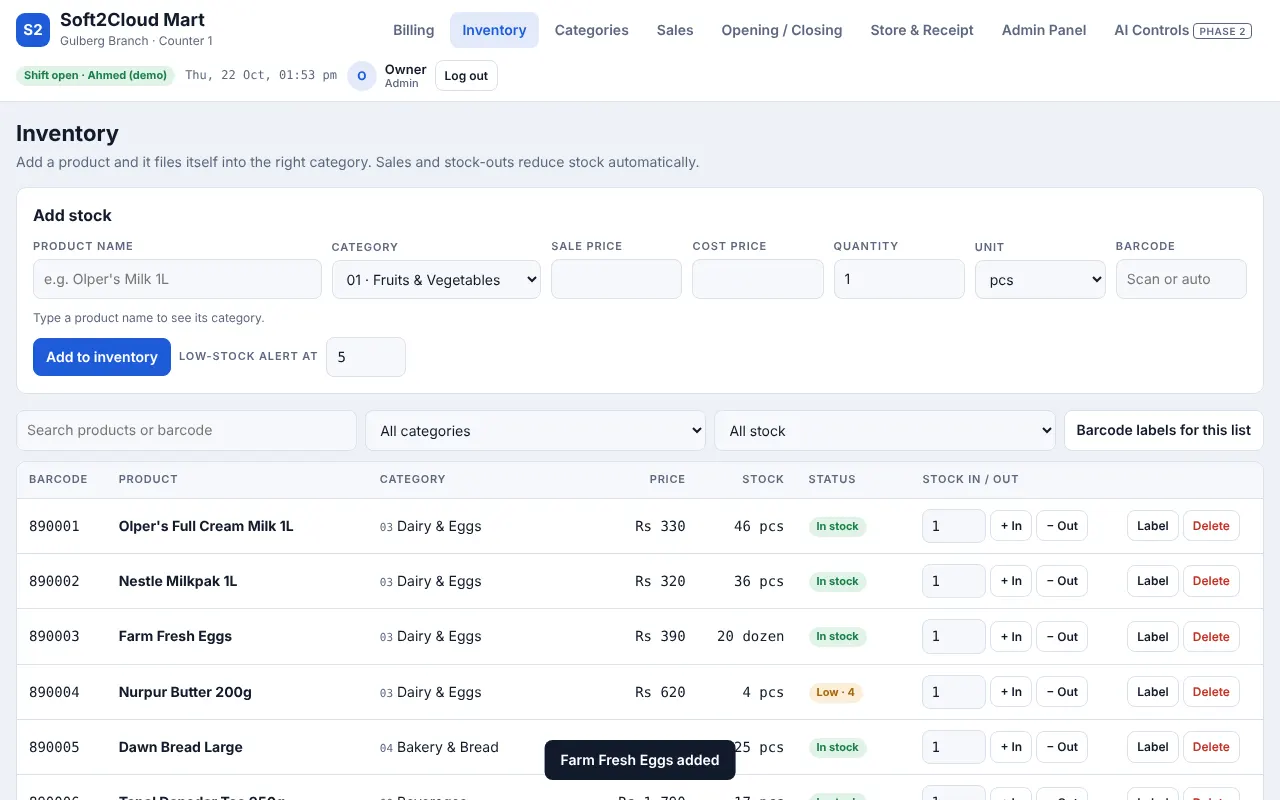
Task: Click the Shift open Ahmed badge
Action: tap(95, 75)
